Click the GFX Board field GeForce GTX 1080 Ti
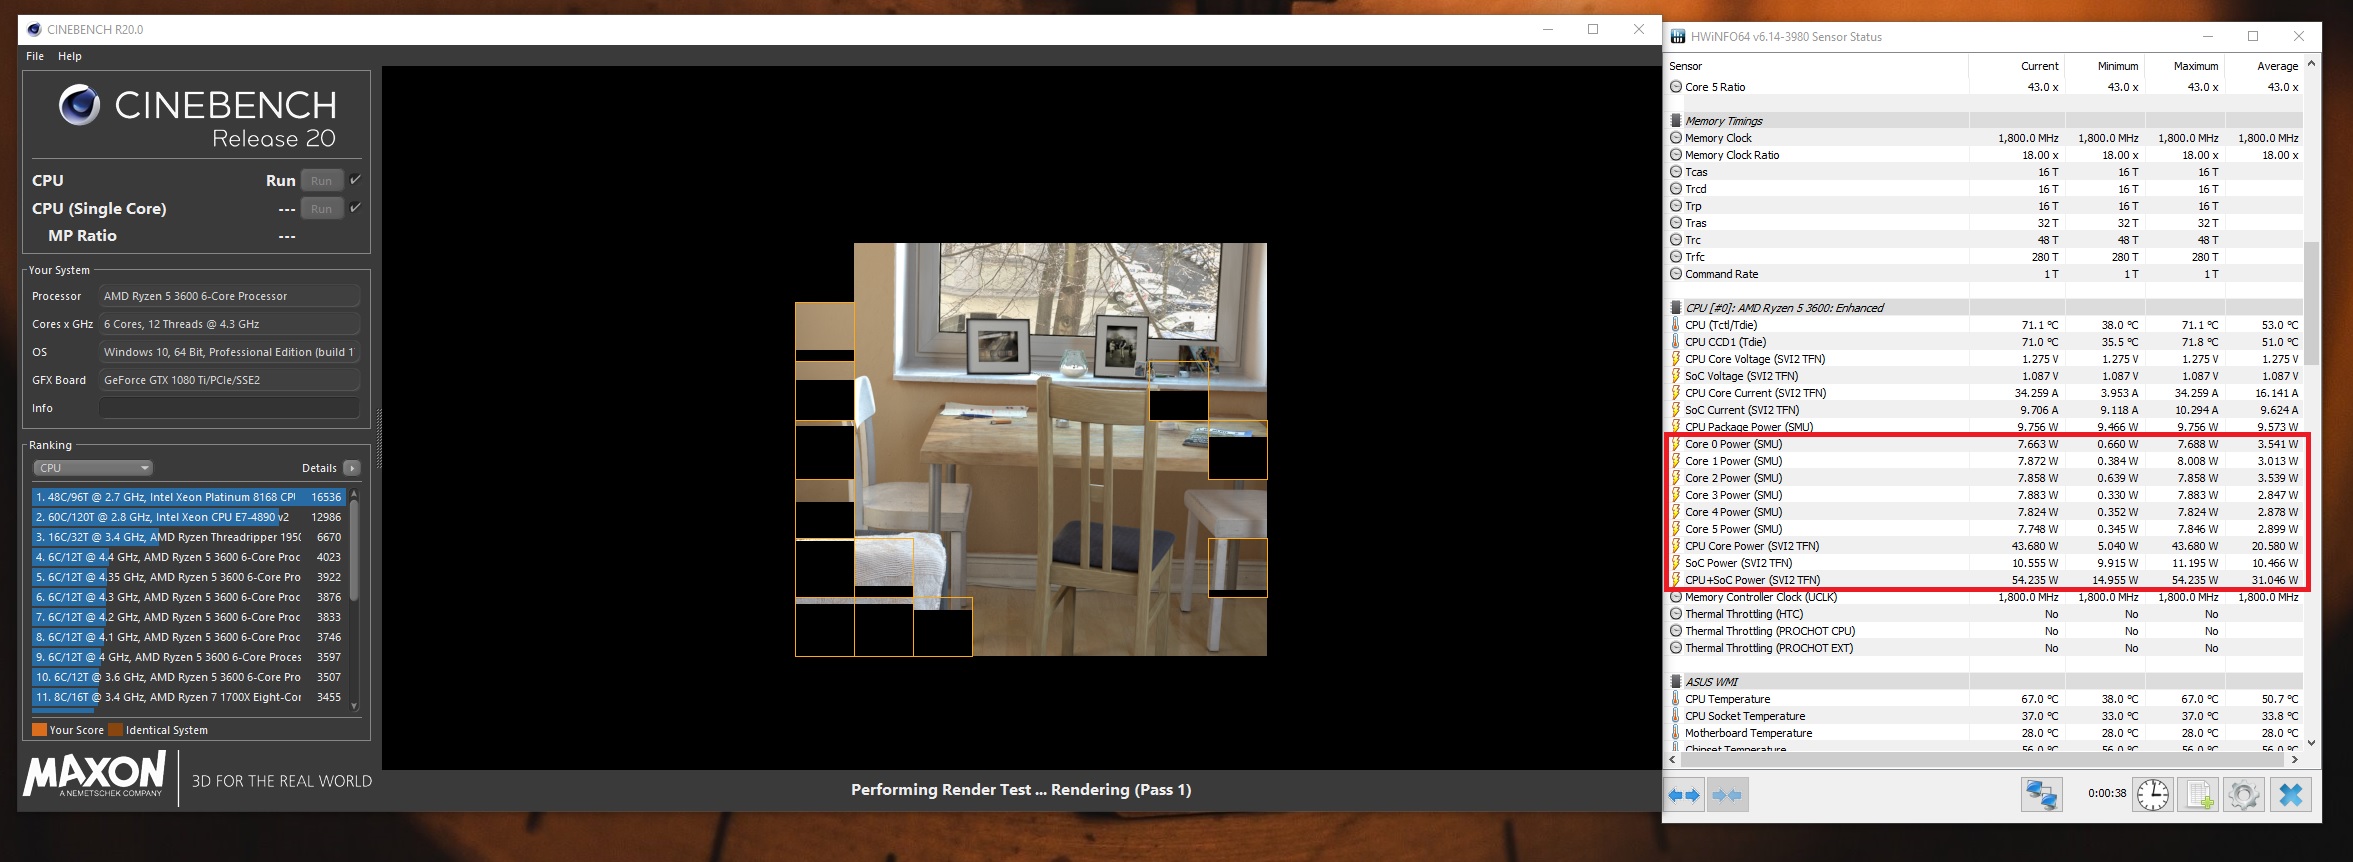The height and width of the screenshot is (862, 2353). (229, 380)
